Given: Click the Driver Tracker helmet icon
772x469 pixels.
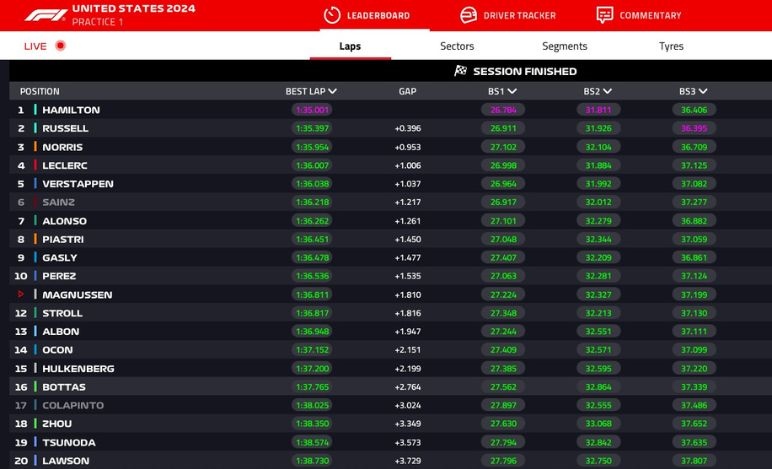Looking at the screenshot, I should click(467, 15).
